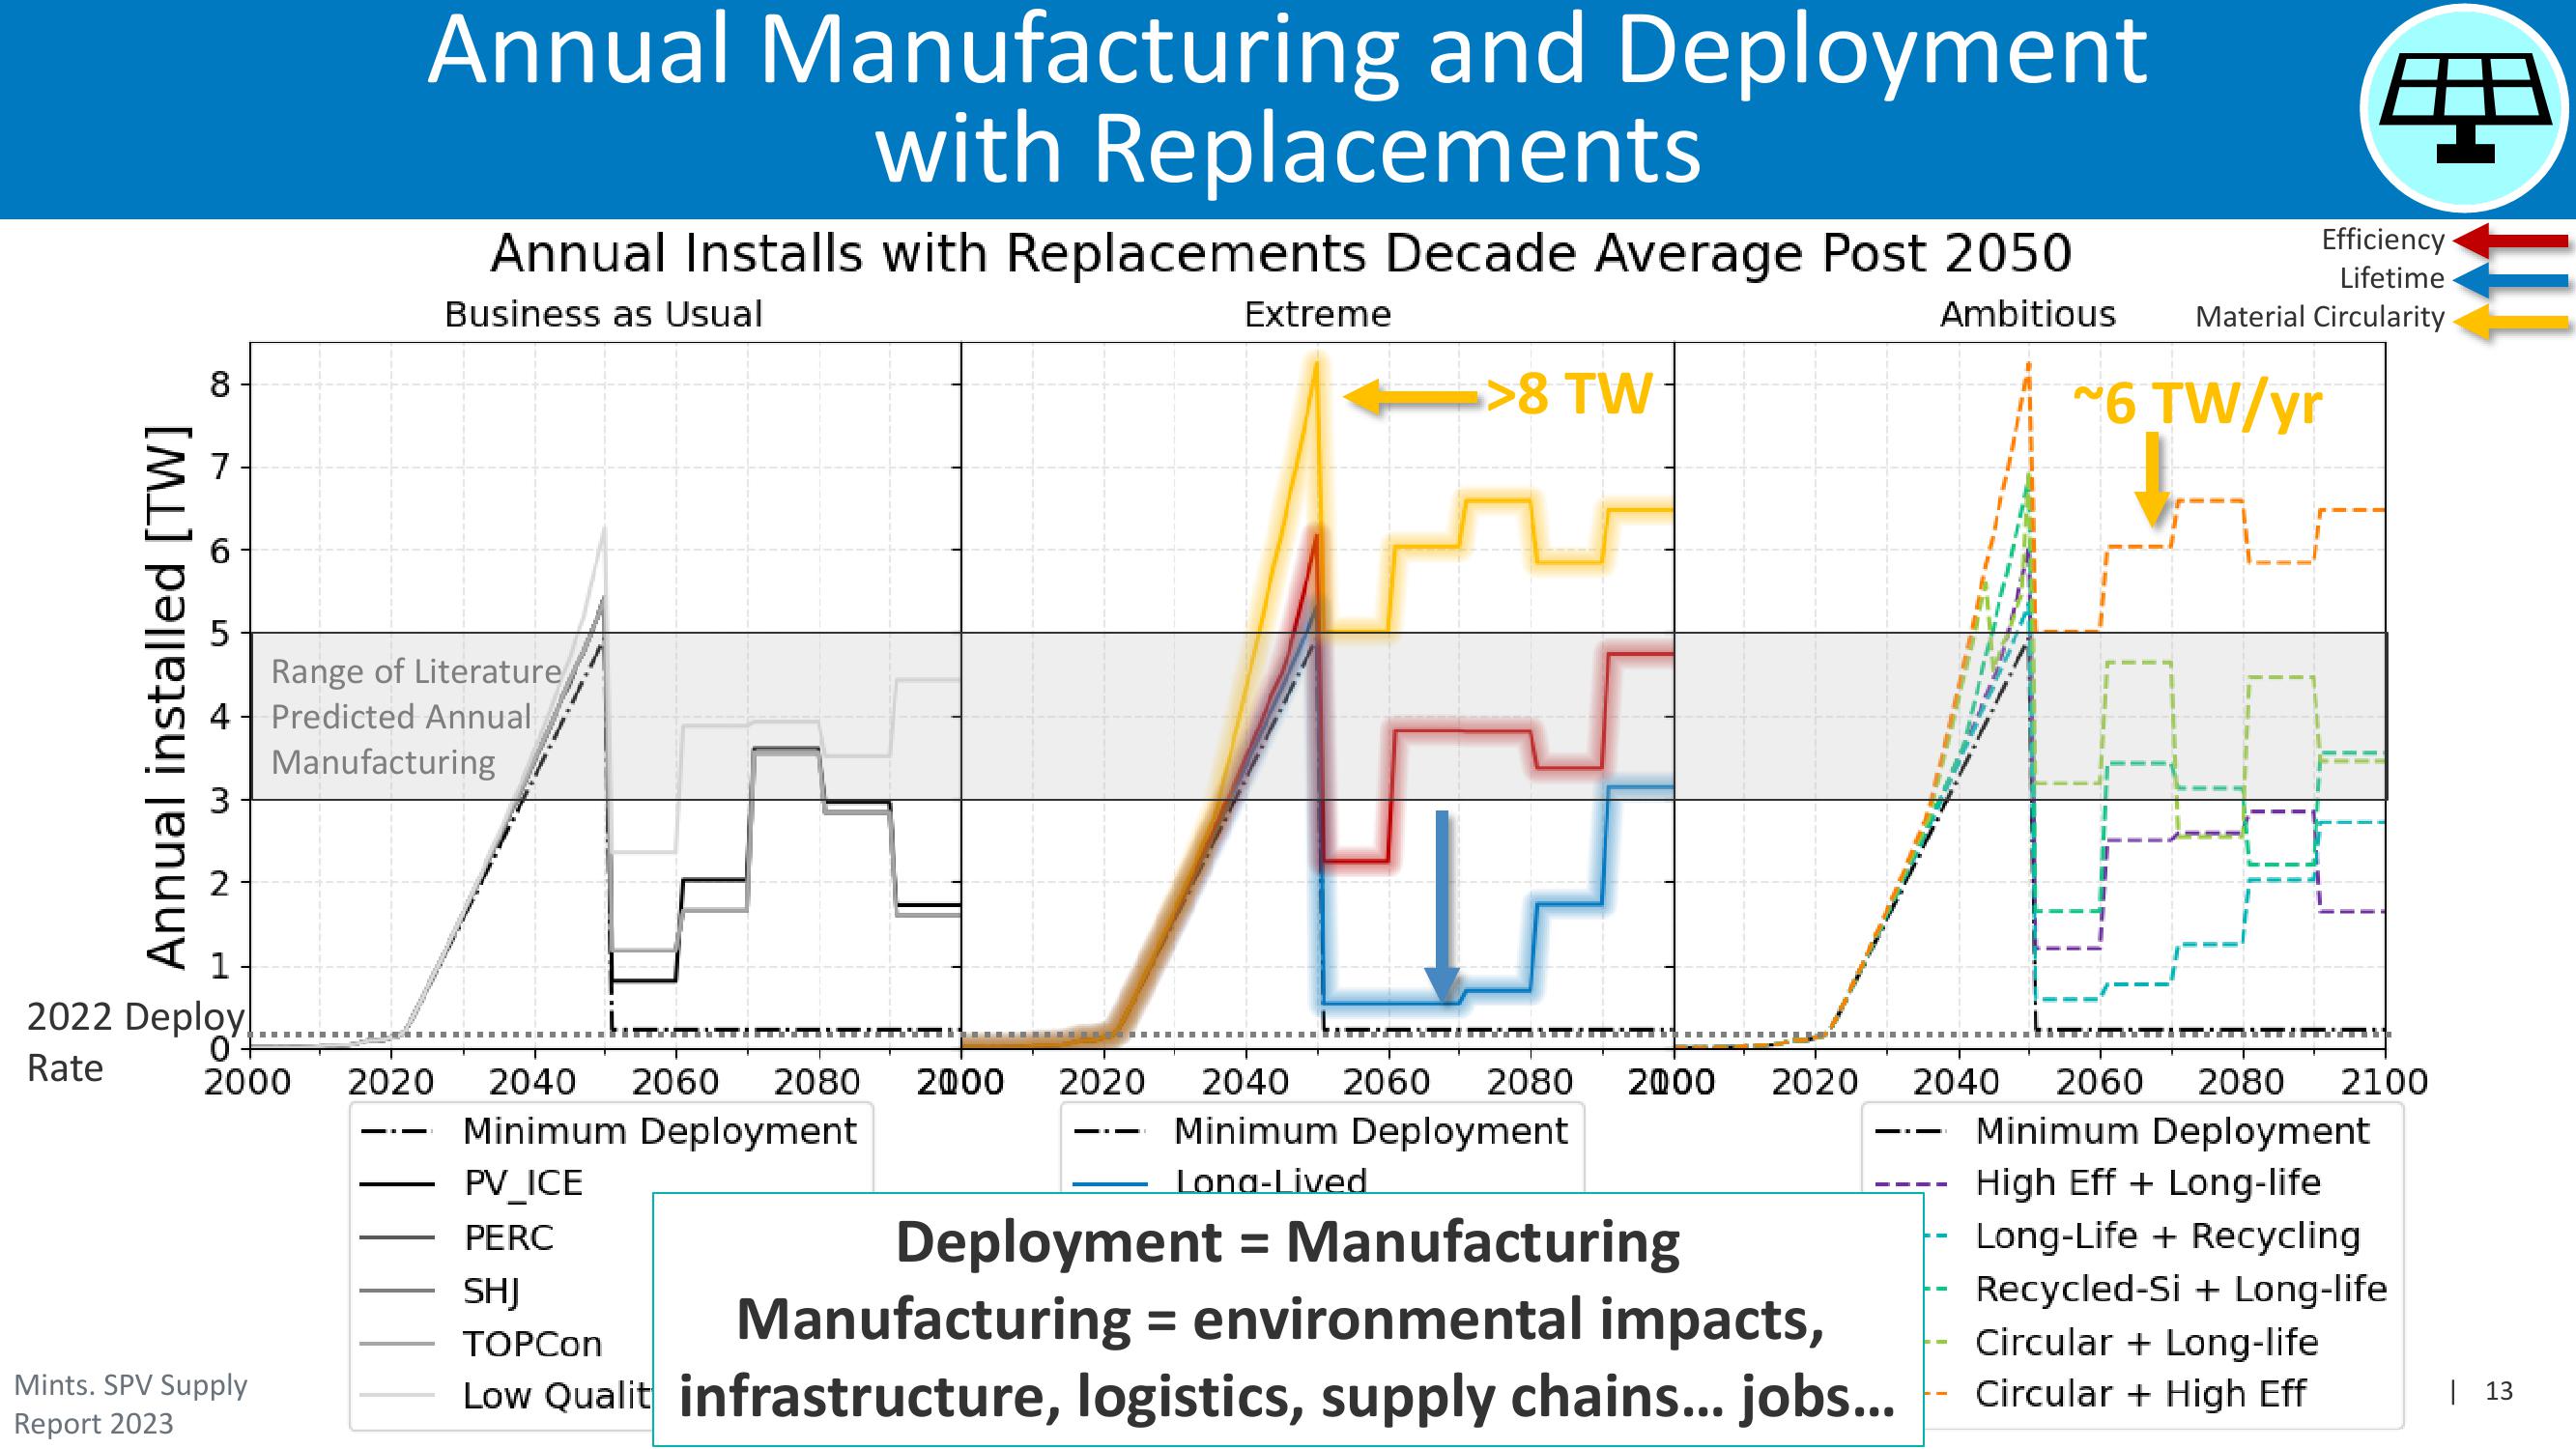
Task: Click the '>8 TW' annotation
Action: (1567, 394)
